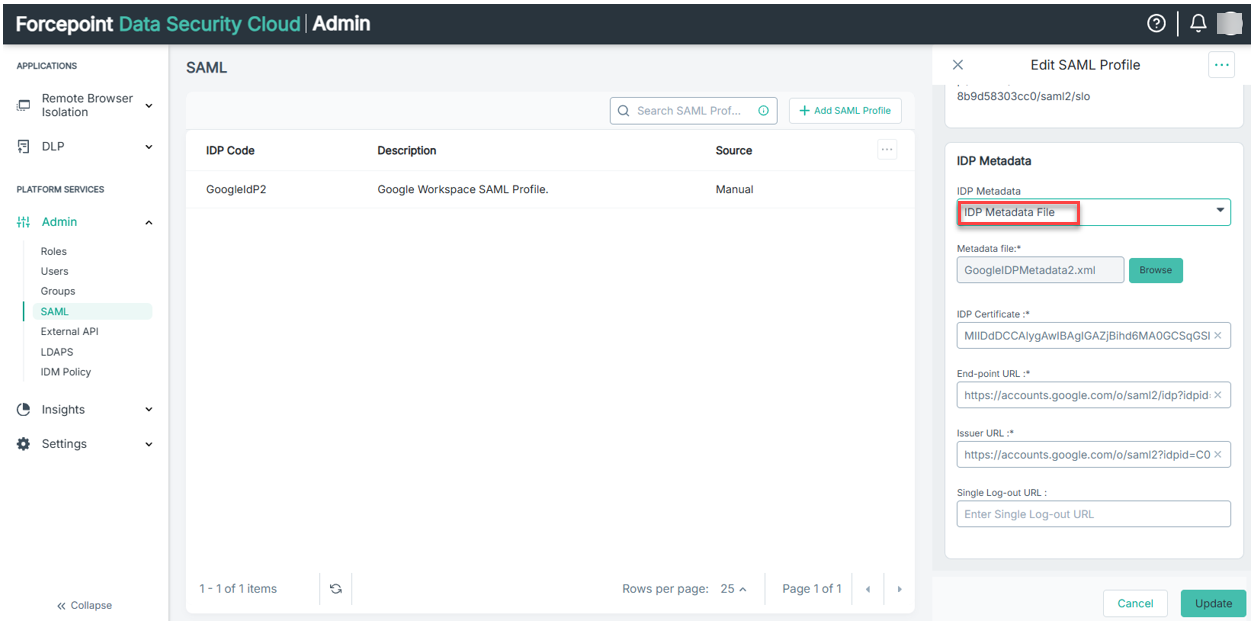This screenshot has width=1260, height=637.
Task: Go to the LDAPS page
Action: (x=57, y=352)
